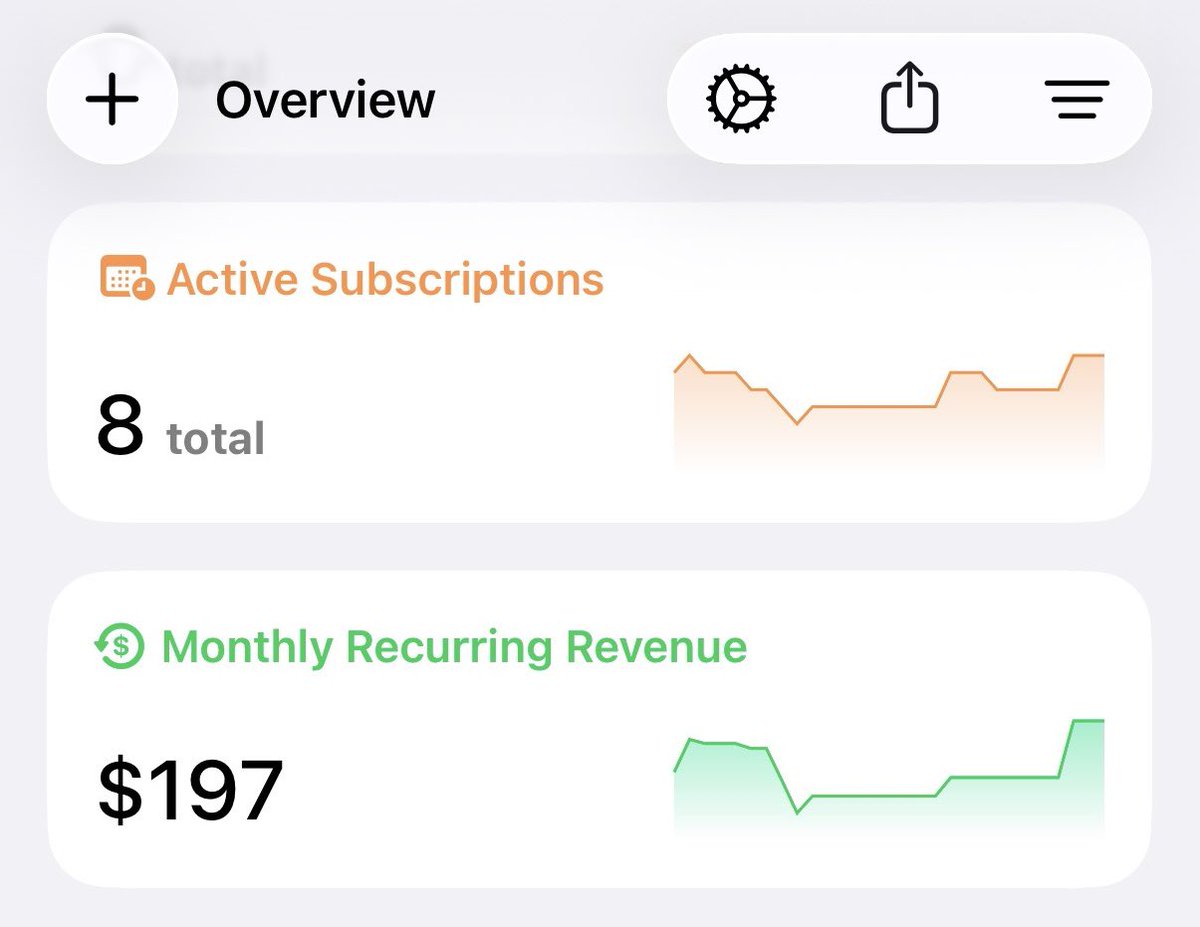Open the filter lines menu icon
Image resolution: width=1200 pixels, height=927 pixels.
pyautogui.click(x=1077, y=100)
